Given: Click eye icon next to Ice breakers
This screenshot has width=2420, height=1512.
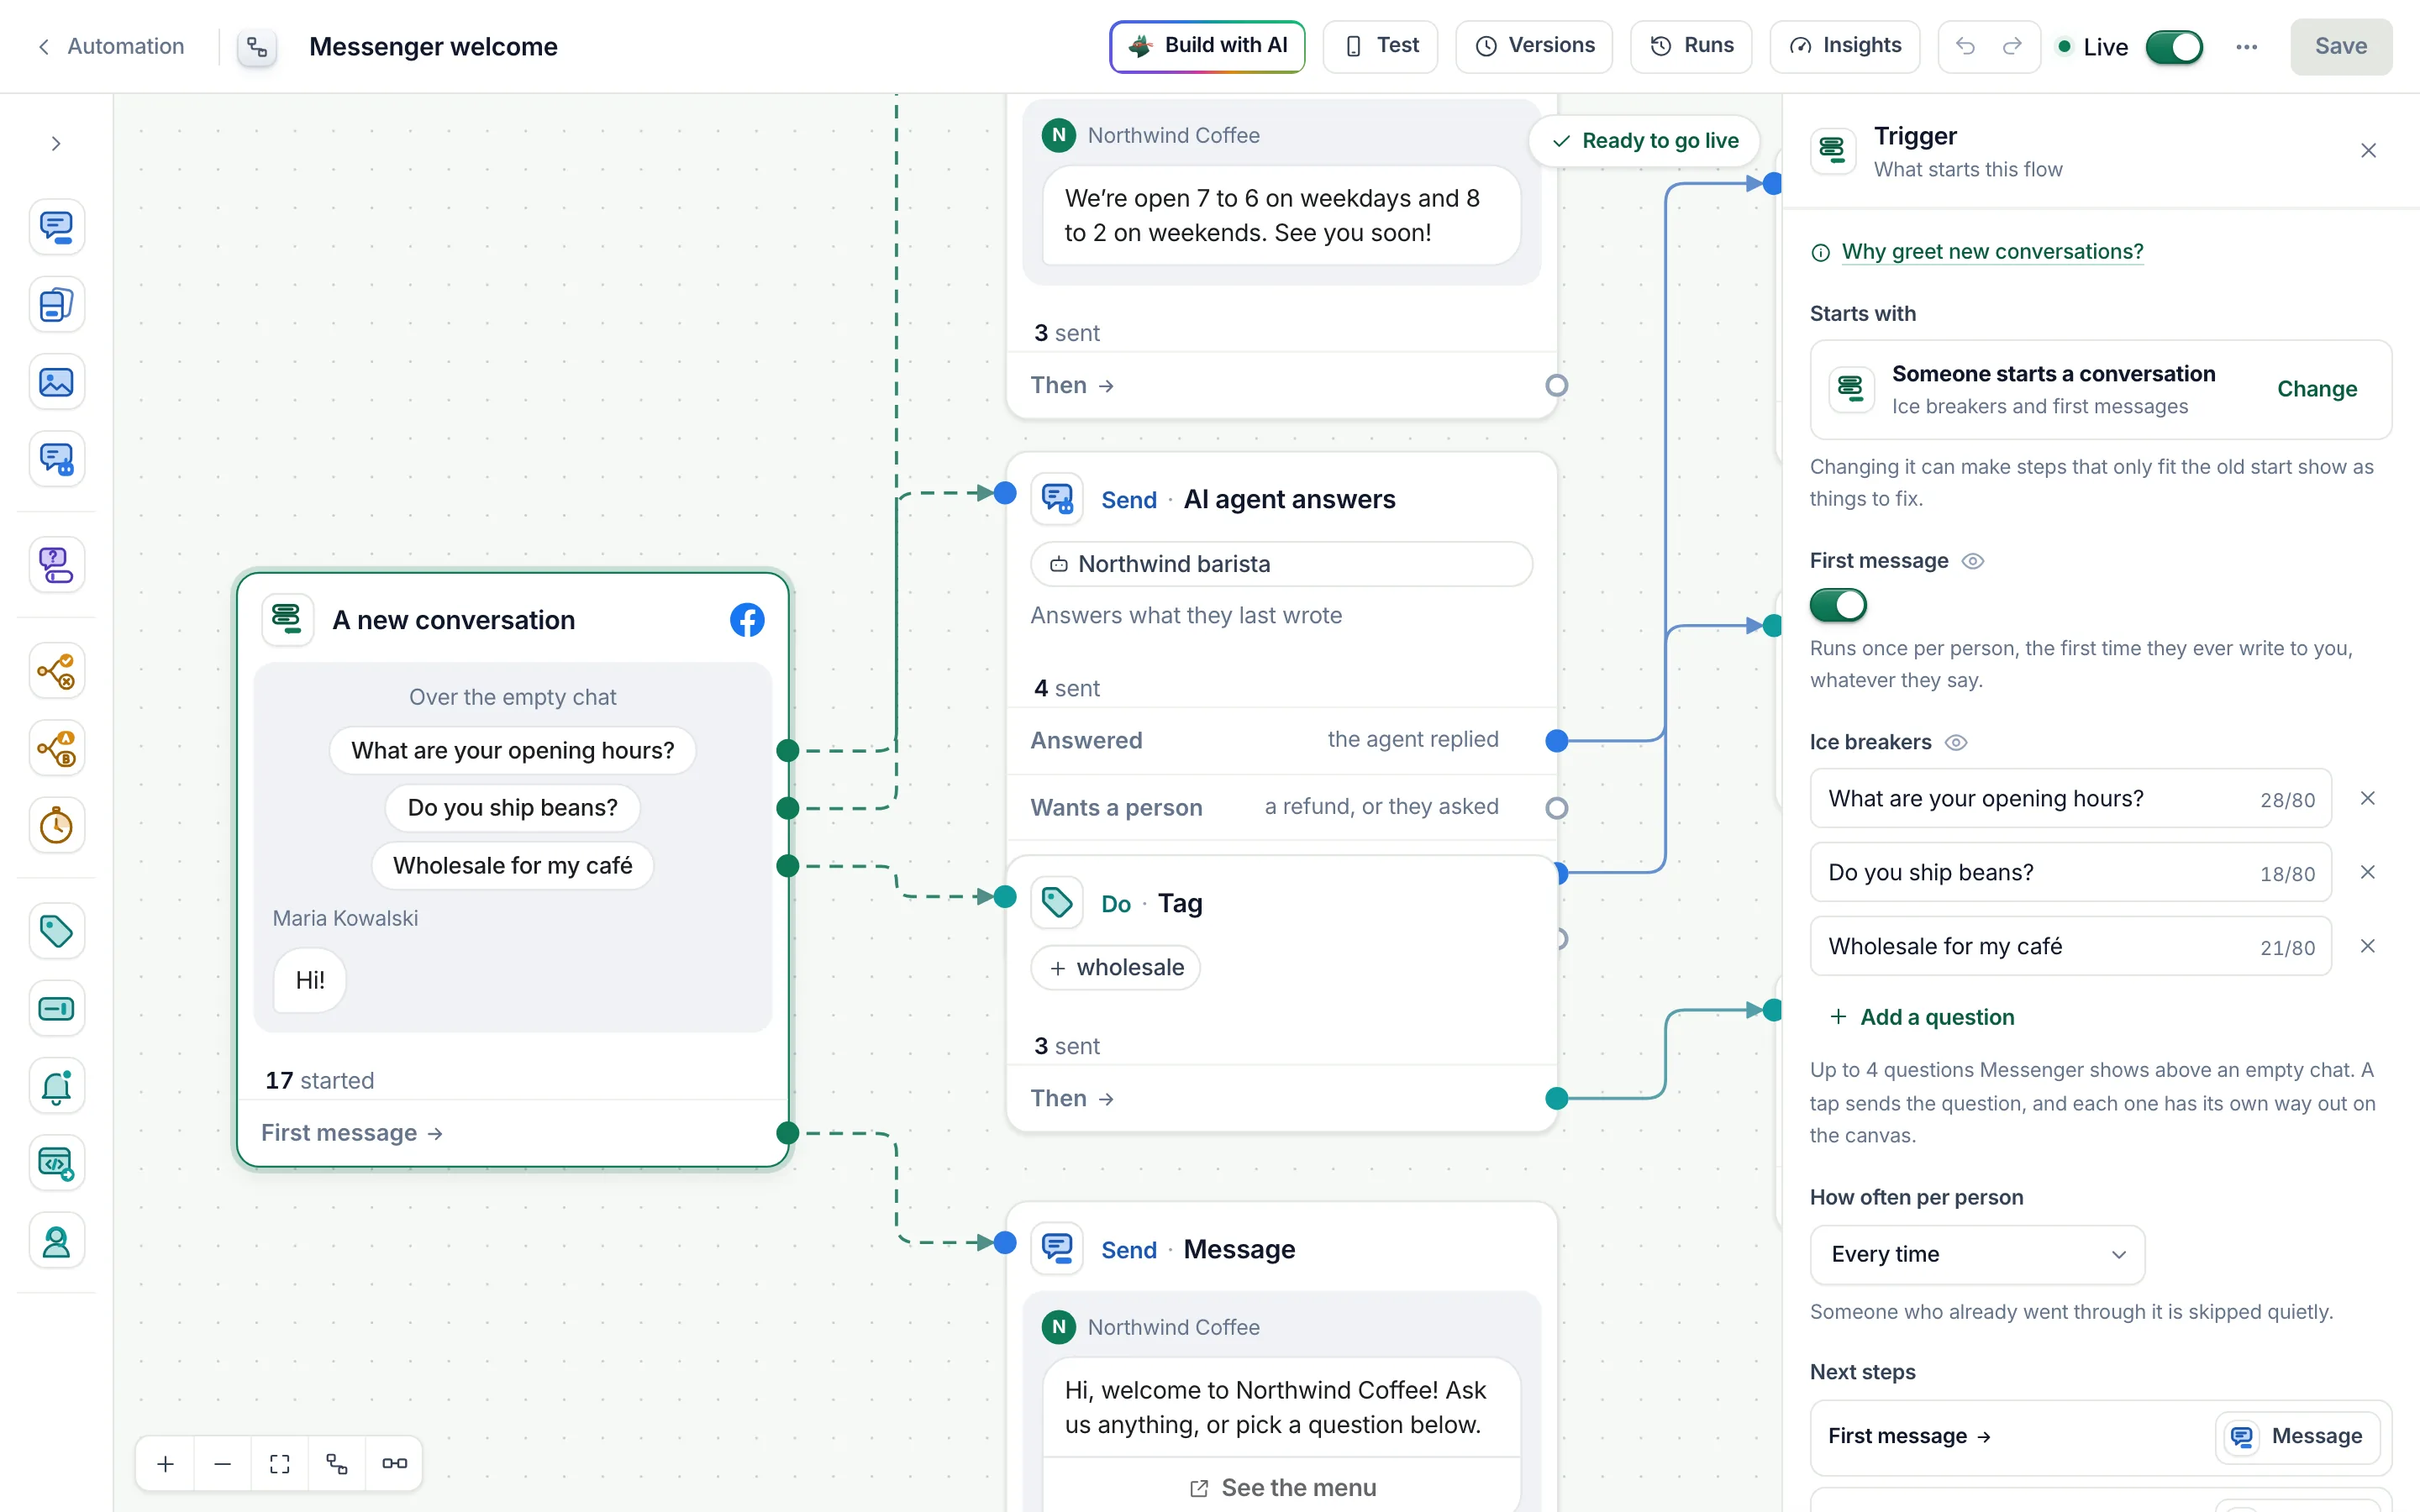Looking at the screenshot, I should pyautogui.click(x=1956, y=742).
